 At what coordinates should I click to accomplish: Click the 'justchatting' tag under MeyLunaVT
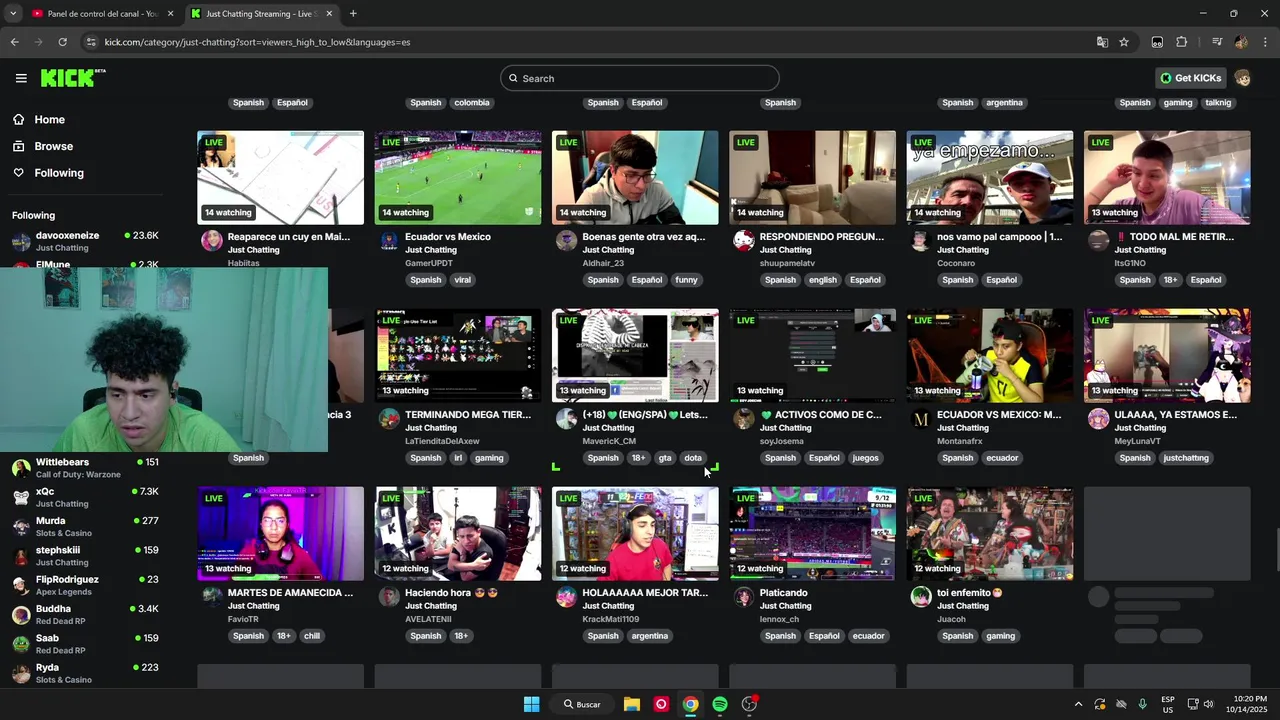point(1186,458)
